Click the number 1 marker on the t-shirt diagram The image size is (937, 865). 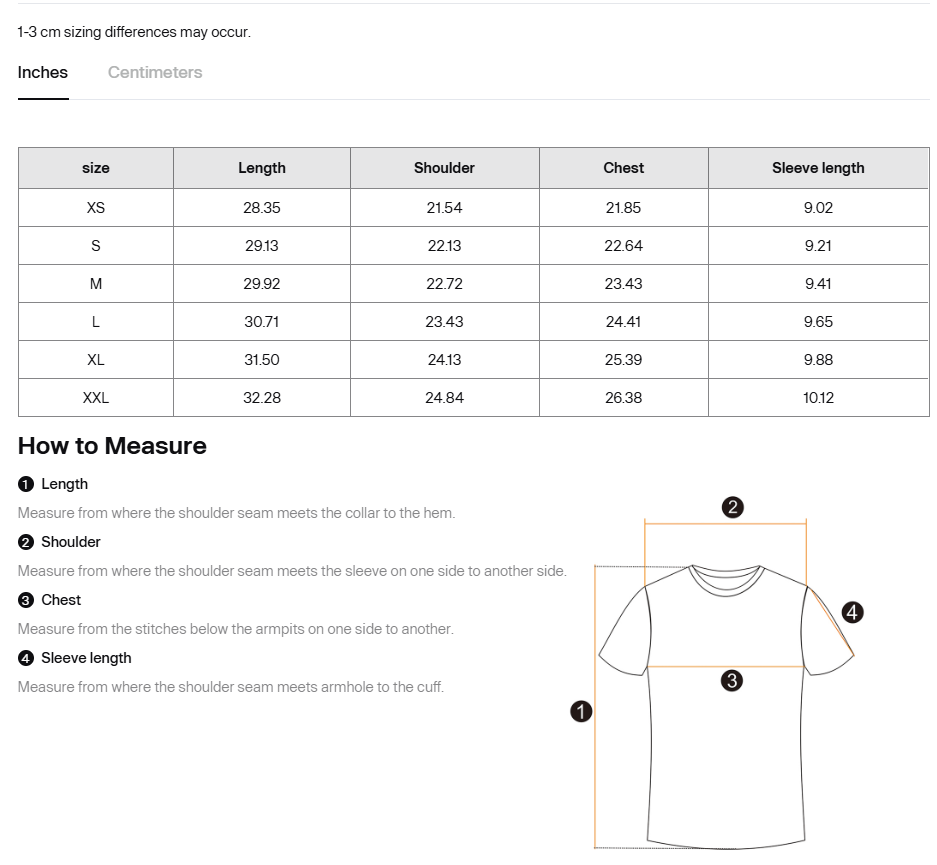pos(581,712)
